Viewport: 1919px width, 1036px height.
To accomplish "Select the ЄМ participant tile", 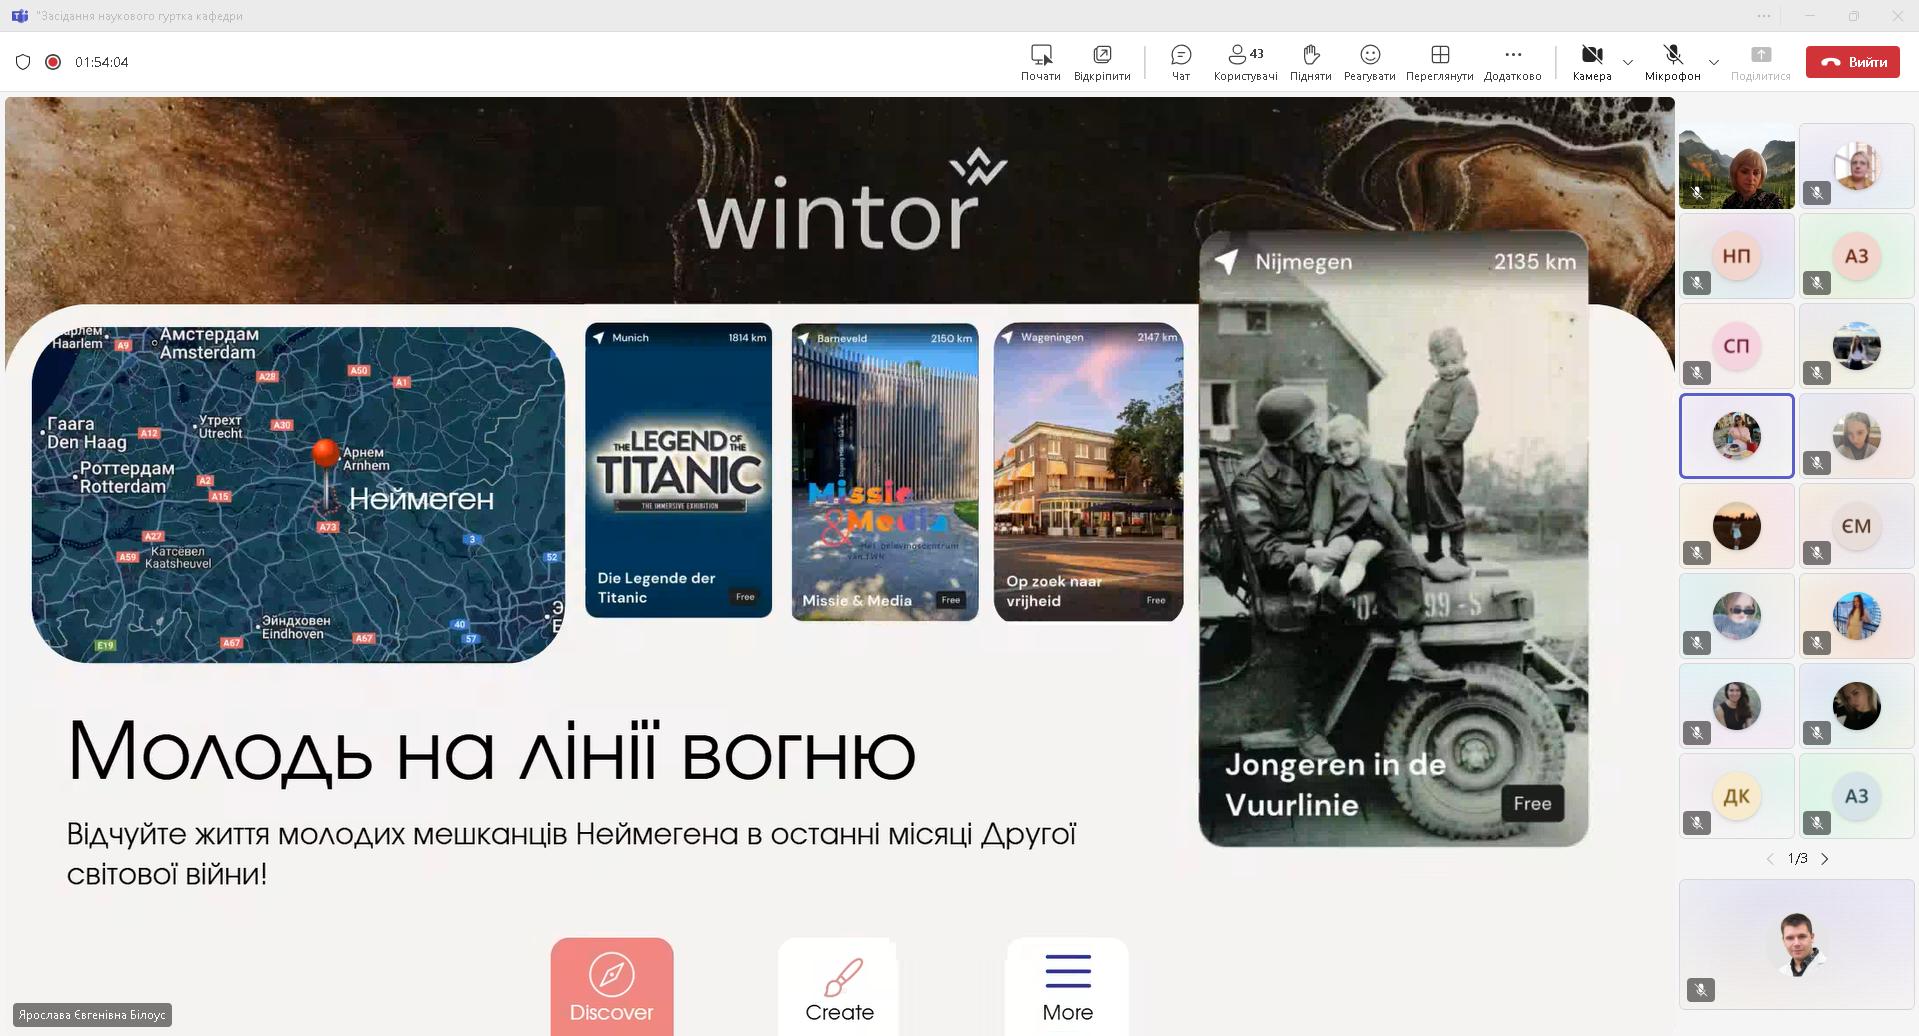I will (x=1856, y=526).
